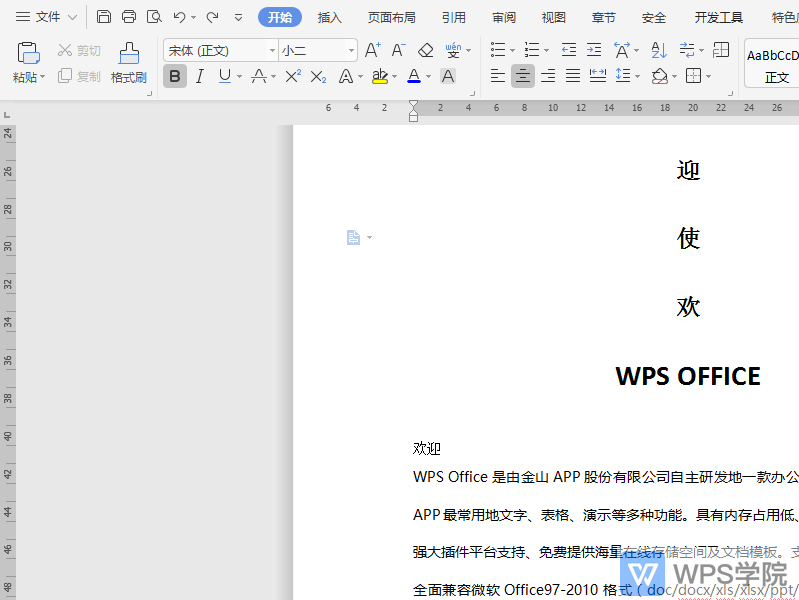799x600 pixels.
Task: Click the sort A-Z icon
Action: click(659, 50)
